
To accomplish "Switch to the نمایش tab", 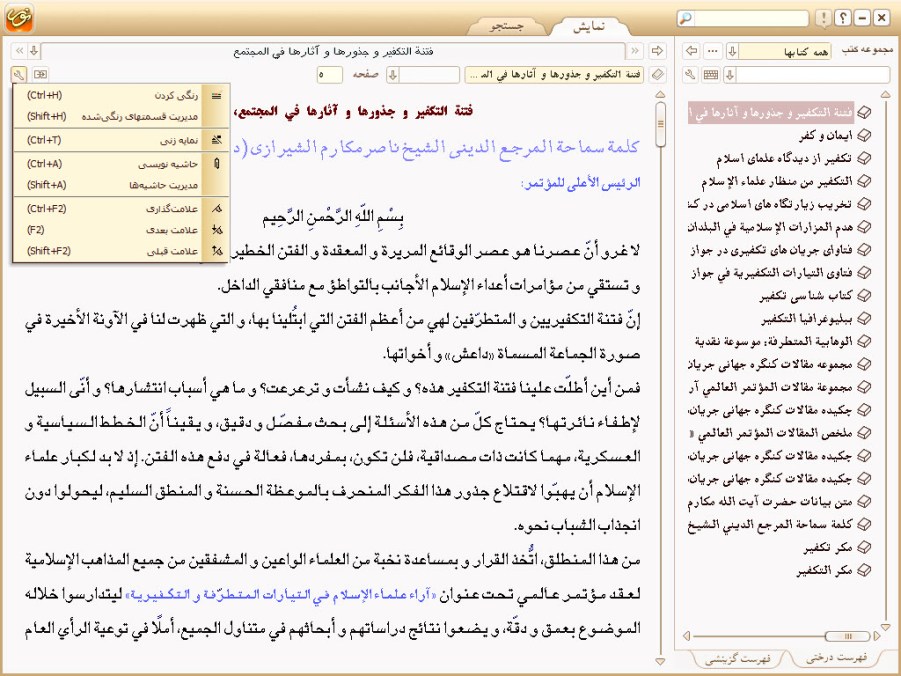I will [589, 26].
